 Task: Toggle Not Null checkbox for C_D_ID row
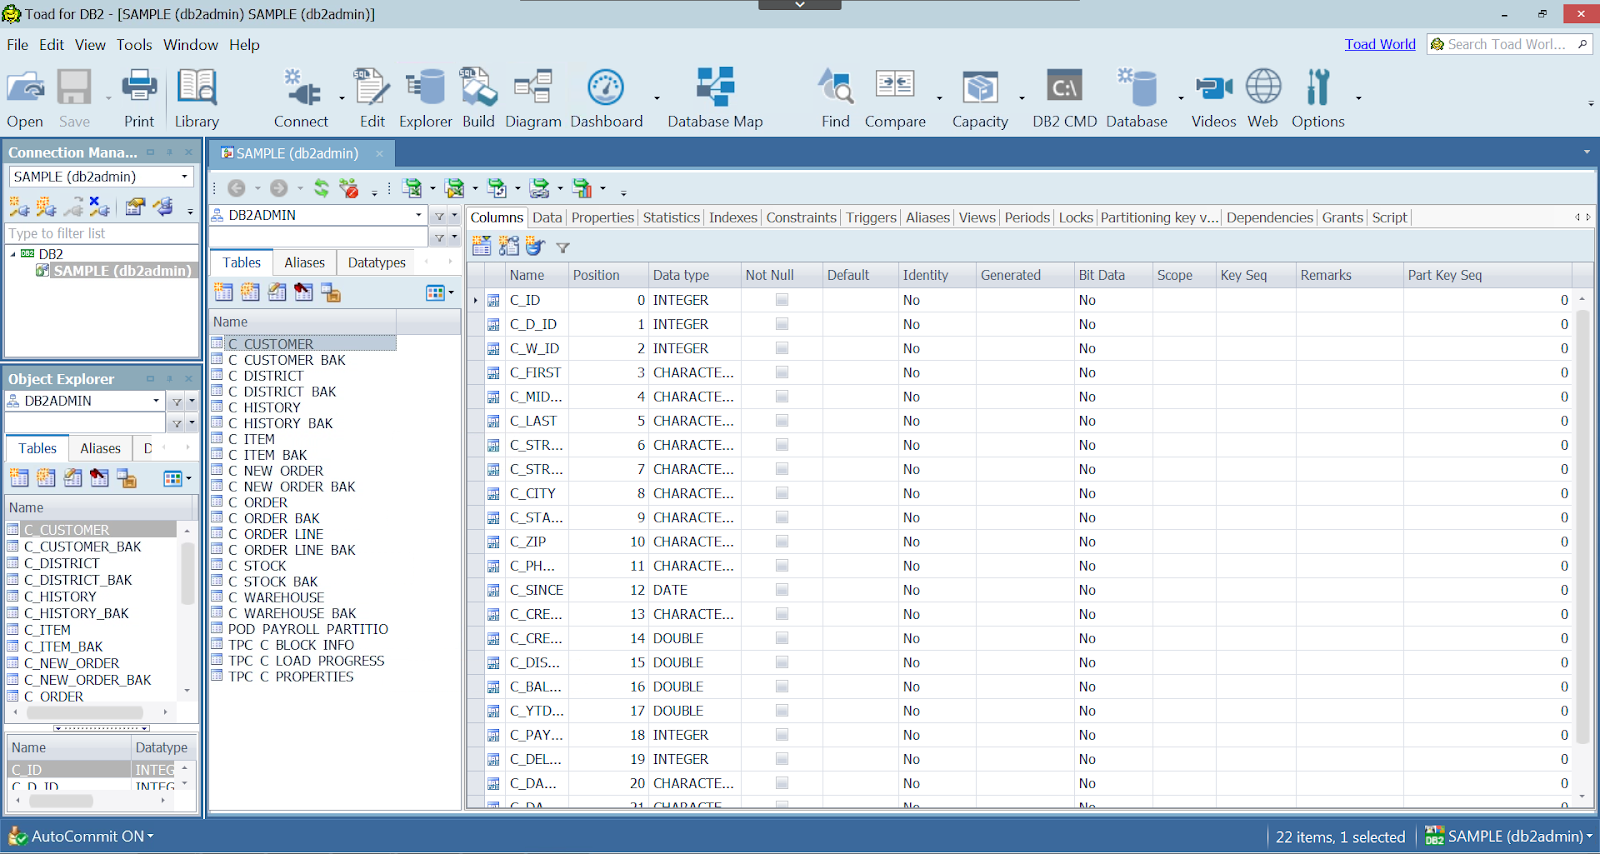pyautogui.click(x=782, y=324)
